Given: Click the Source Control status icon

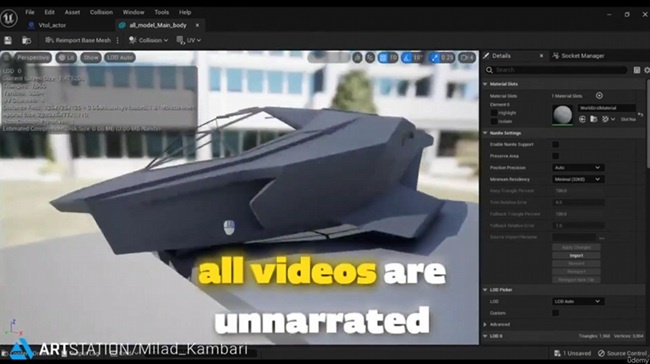Looking at the screenshot, I should pyautogui.click(x=601, y=353).
